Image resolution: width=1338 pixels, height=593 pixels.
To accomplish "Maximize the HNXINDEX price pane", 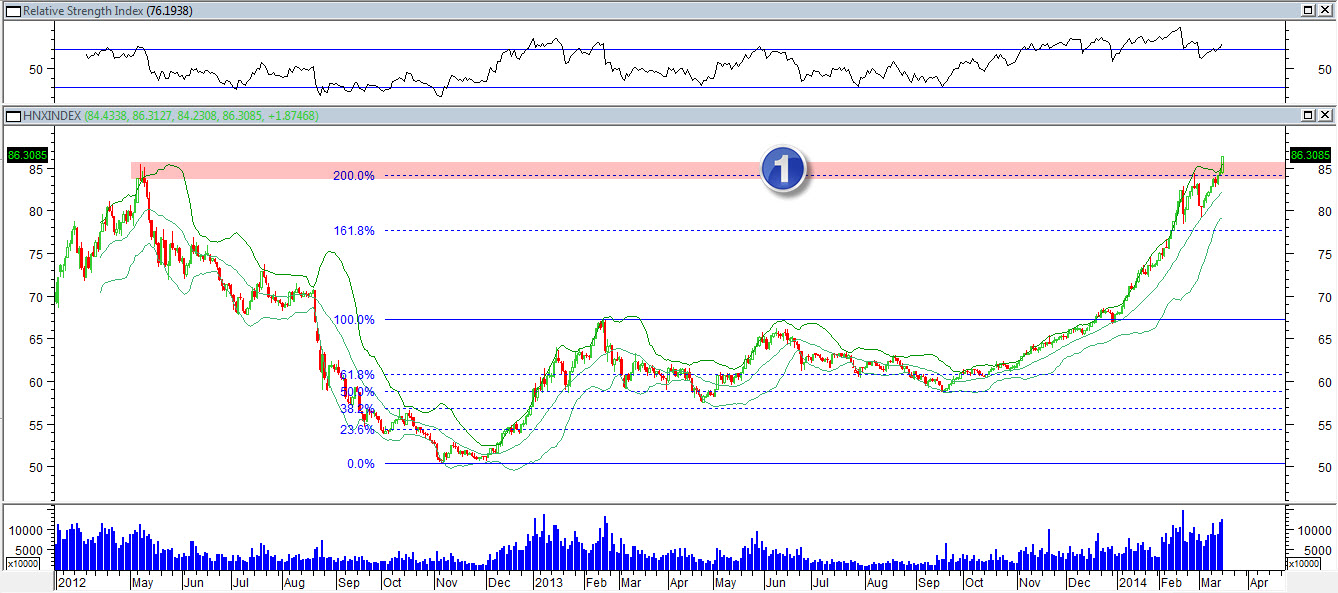I will click(x=1308, y=116).
